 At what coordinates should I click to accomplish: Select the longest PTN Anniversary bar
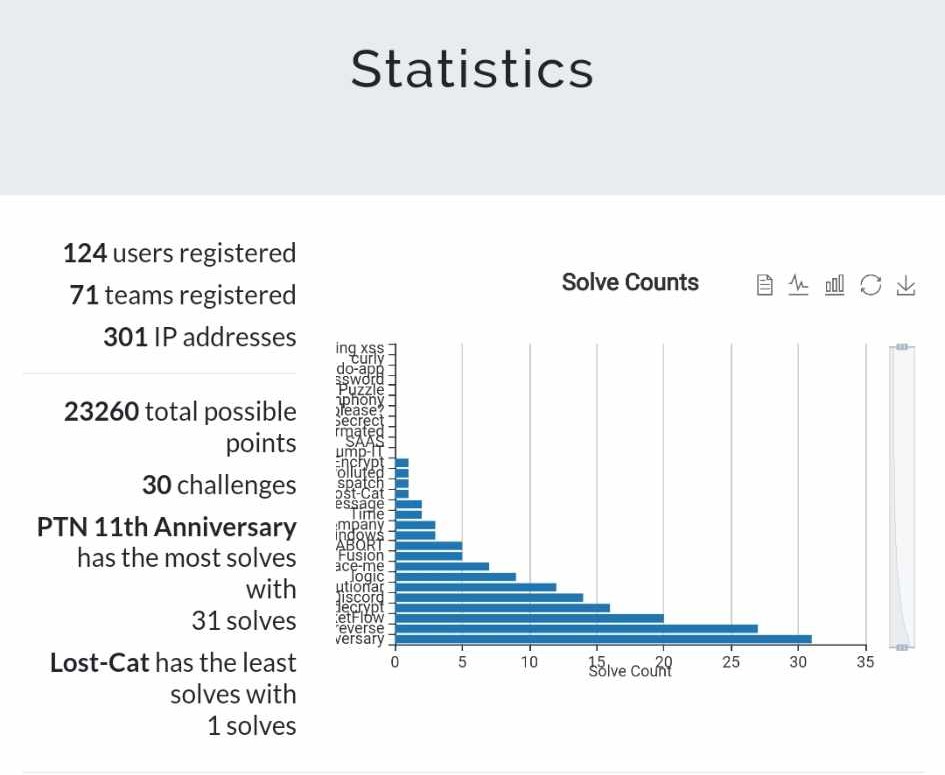pyautogui.click(x=600, y=637)
